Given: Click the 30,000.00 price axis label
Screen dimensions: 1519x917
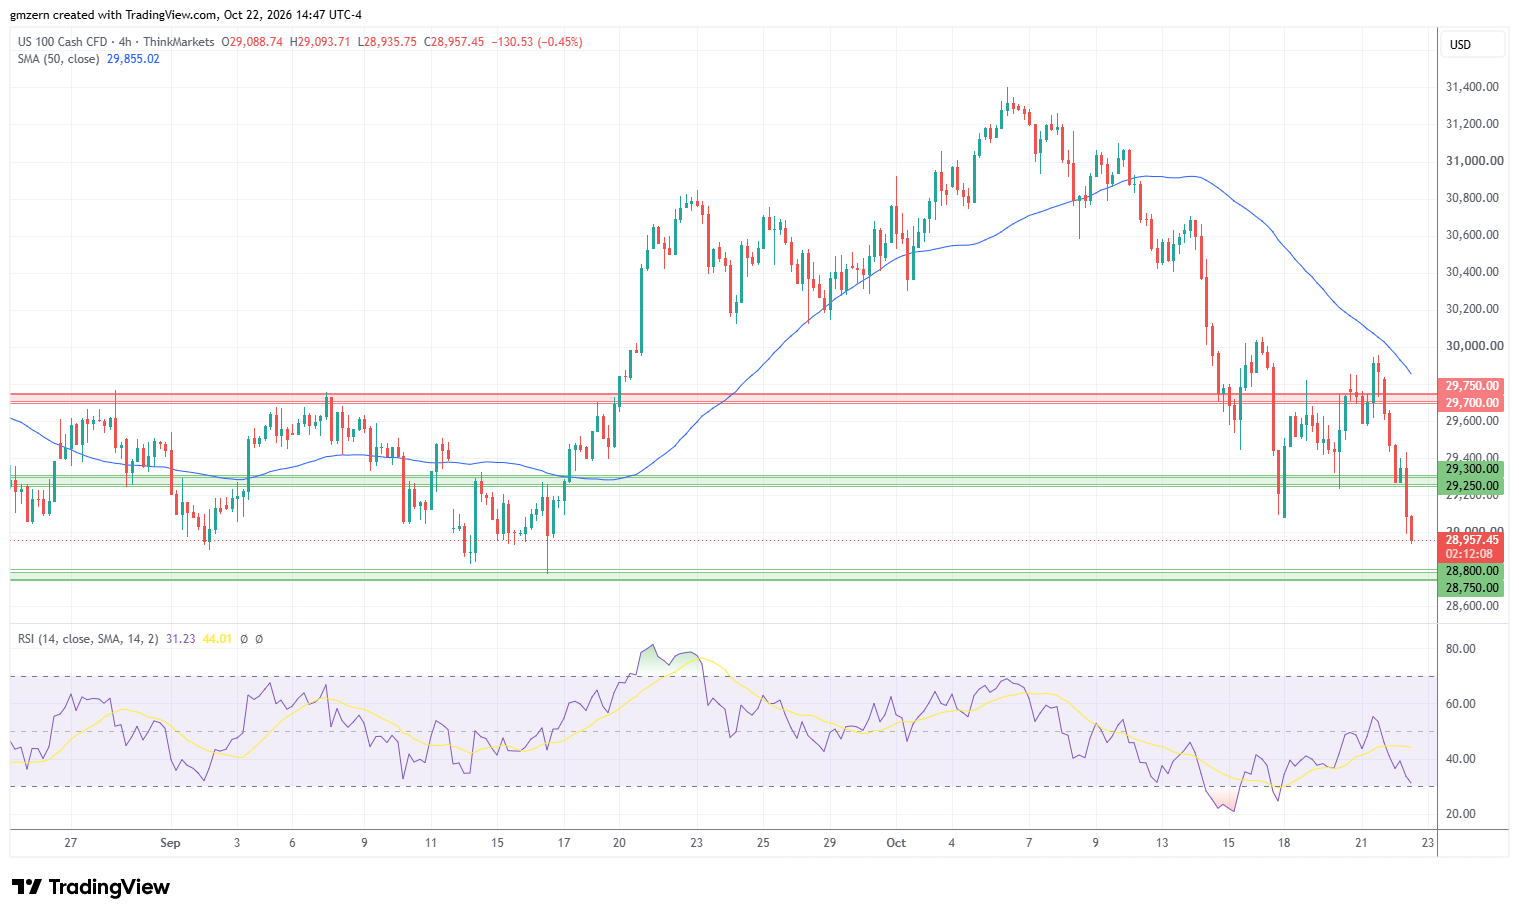Looking at the screenshot, I should tap(1474, 346).
